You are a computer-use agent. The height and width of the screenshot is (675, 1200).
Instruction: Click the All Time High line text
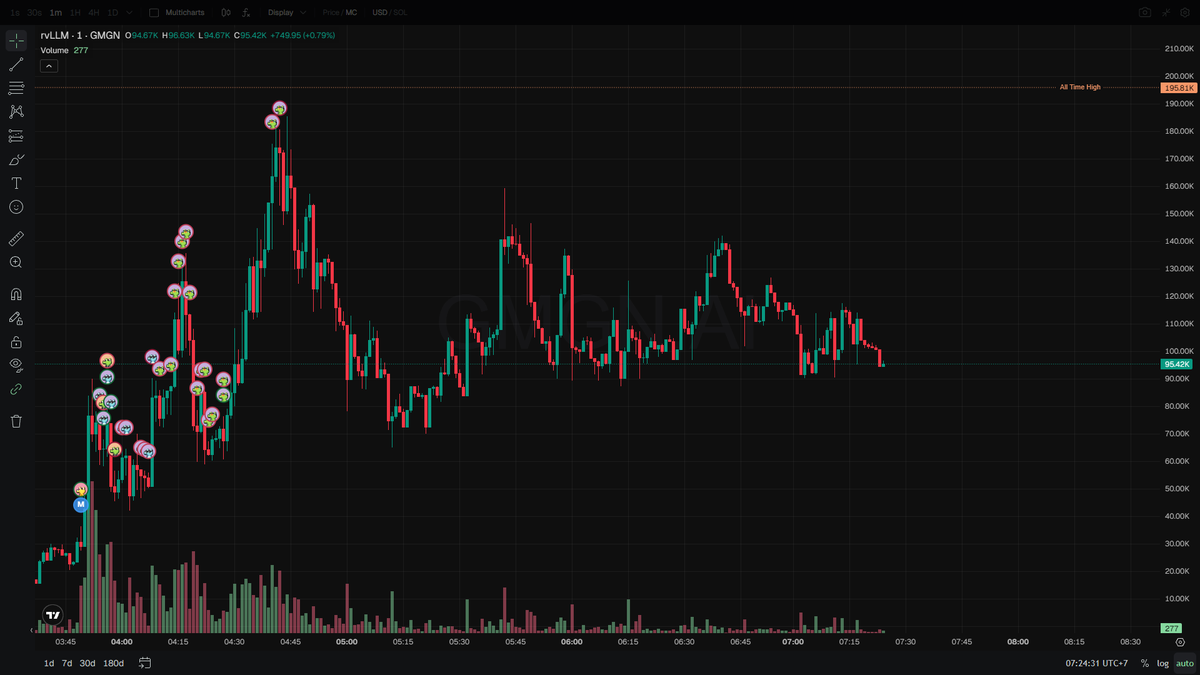(x=1080, y=87)
